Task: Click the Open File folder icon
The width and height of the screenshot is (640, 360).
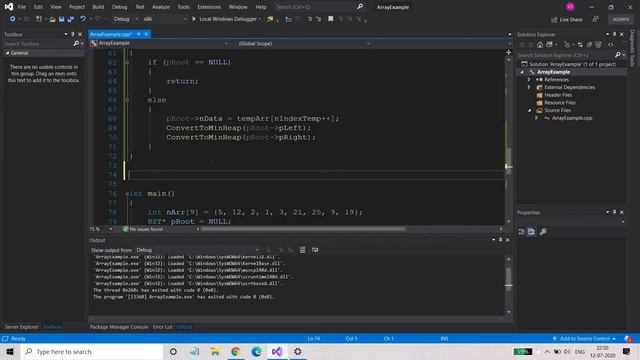Action: (52, 19)
